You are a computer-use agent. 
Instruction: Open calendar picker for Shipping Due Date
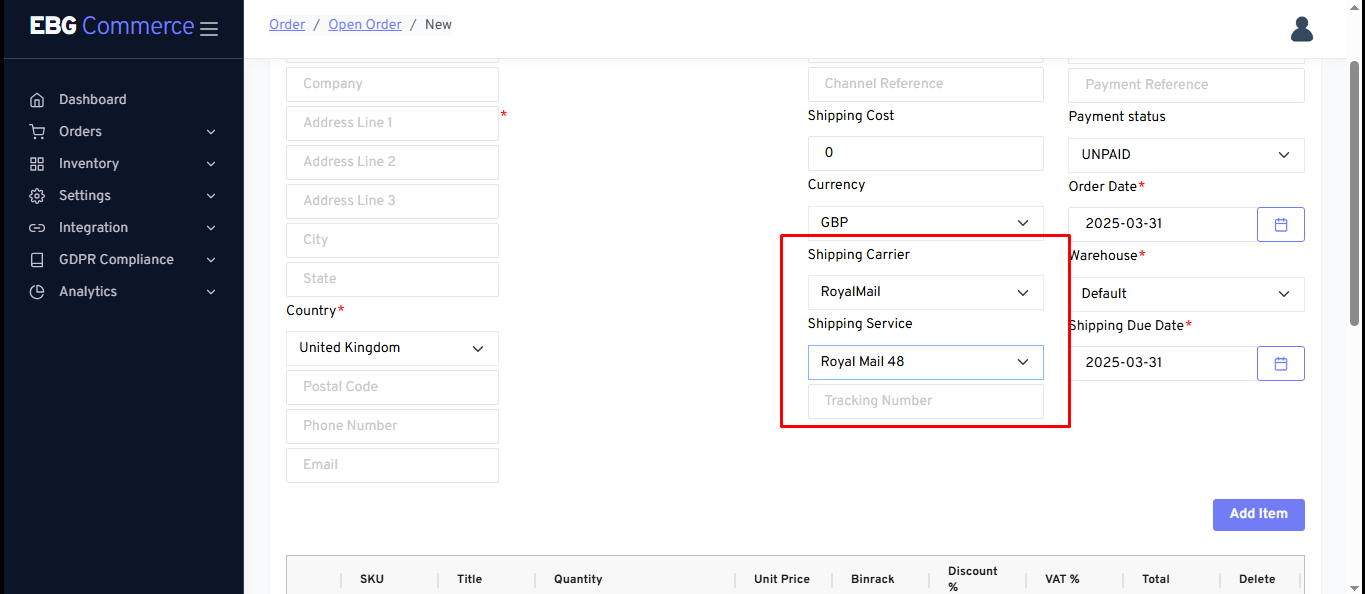(1280, 364)
